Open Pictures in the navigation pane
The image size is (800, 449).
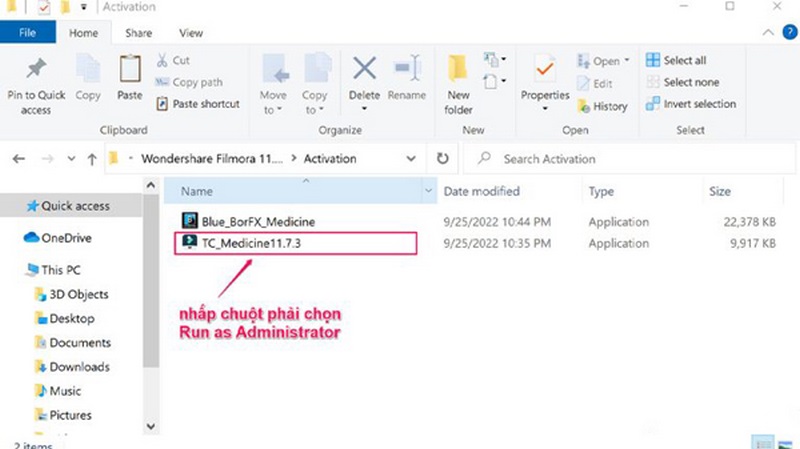tap(63, 415)
